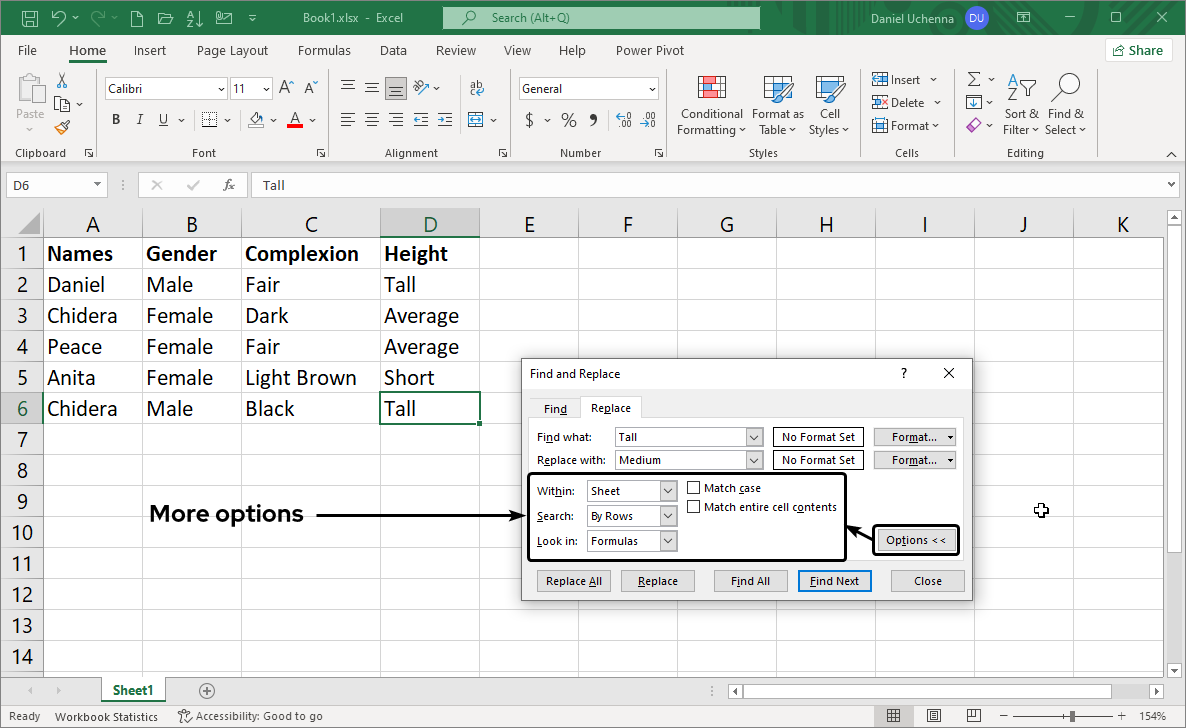Click the Find what input field
The image size is (1186, 728).
(x=680, y=437)
